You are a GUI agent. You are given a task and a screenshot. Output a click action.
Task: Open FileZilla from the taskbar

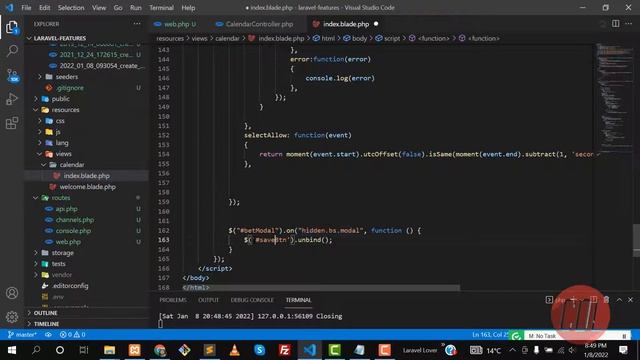click(x=284, y=350)
